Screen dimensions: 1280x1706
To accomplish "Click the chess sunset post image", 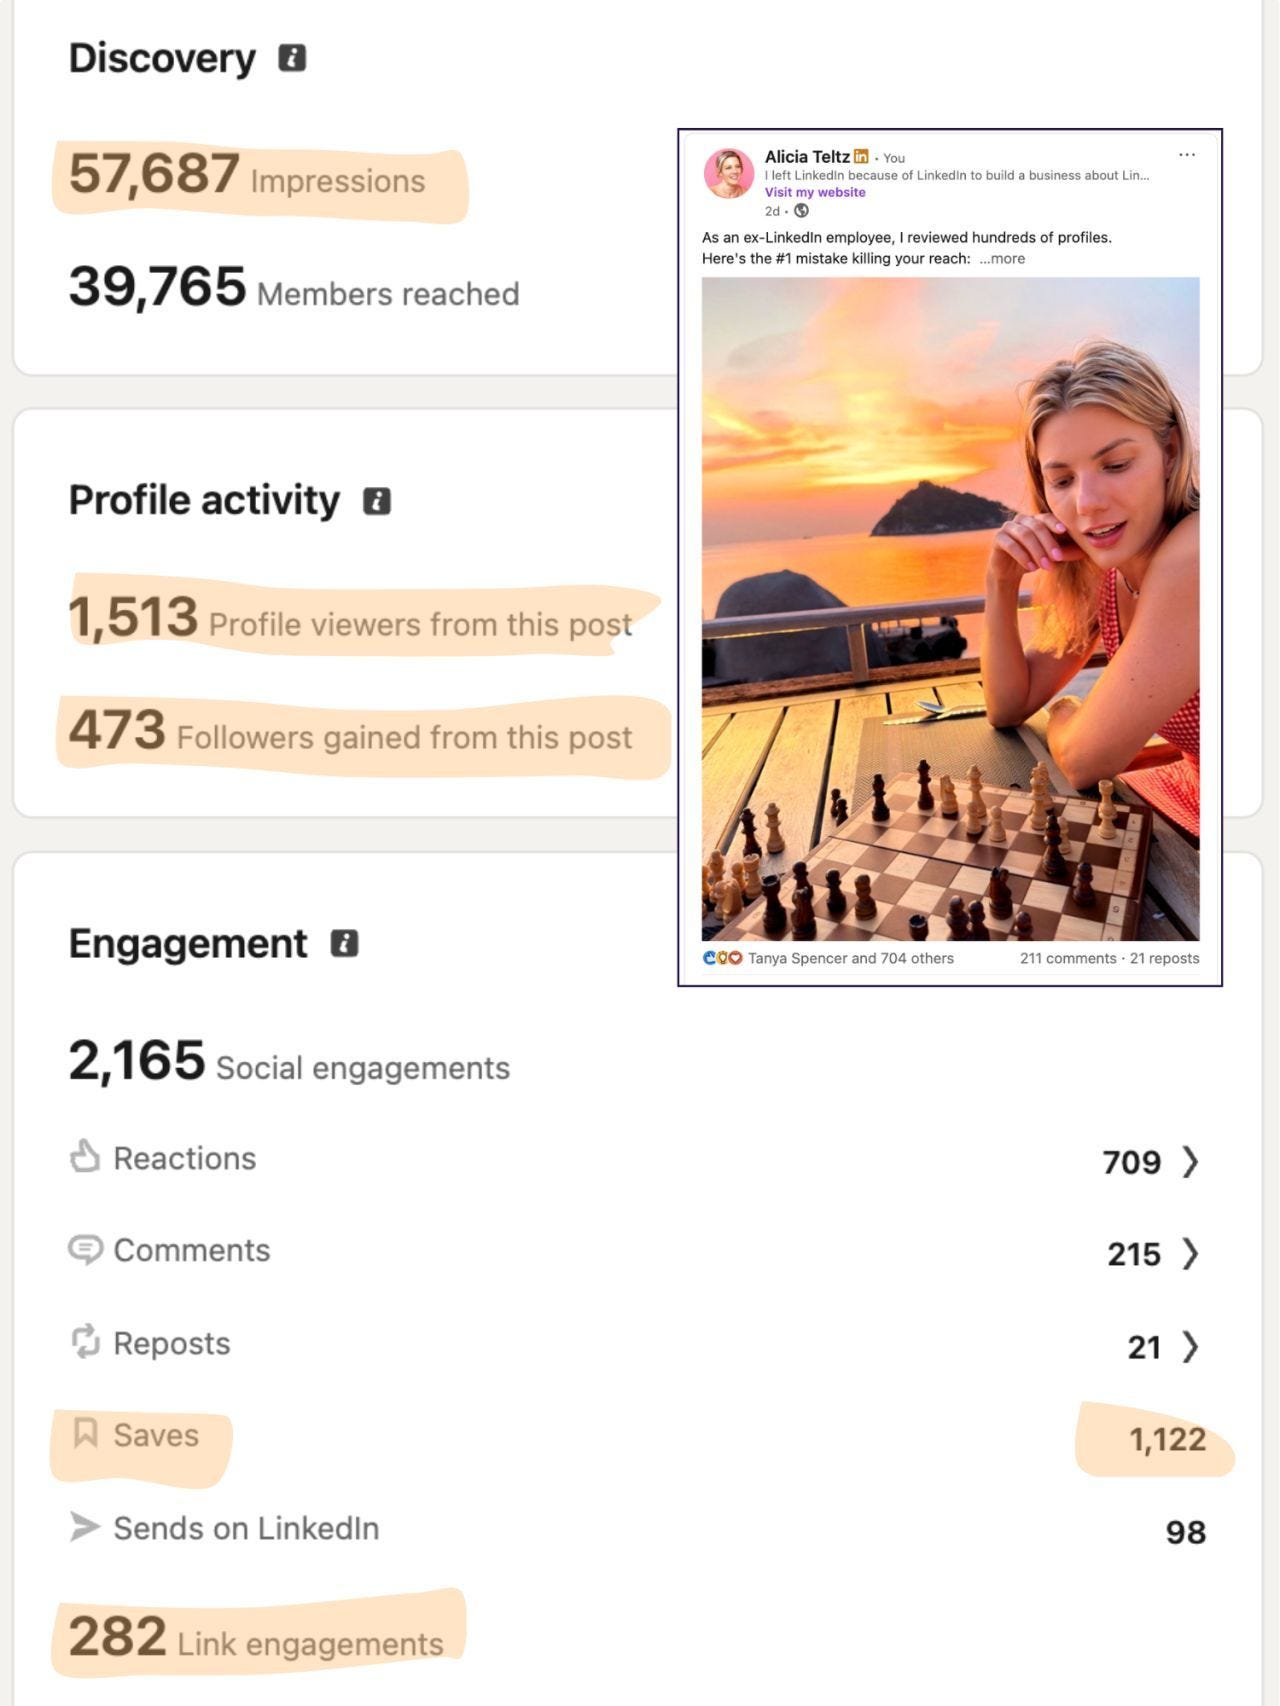I will click(x=950, y=609).
